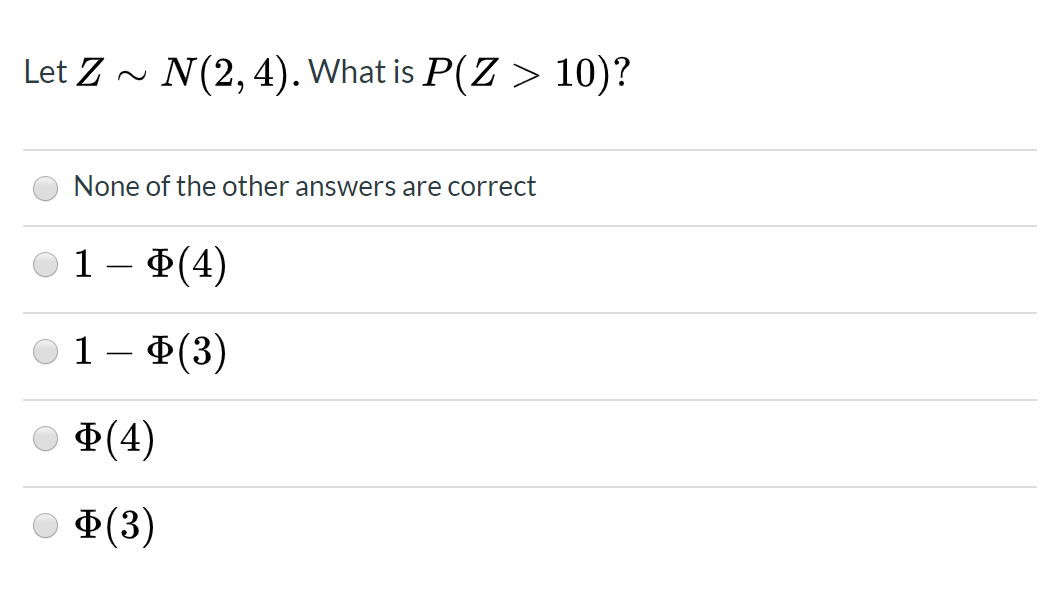Choose the last answer choice
The image size is (1053, 607).
[x=45, y=524]
